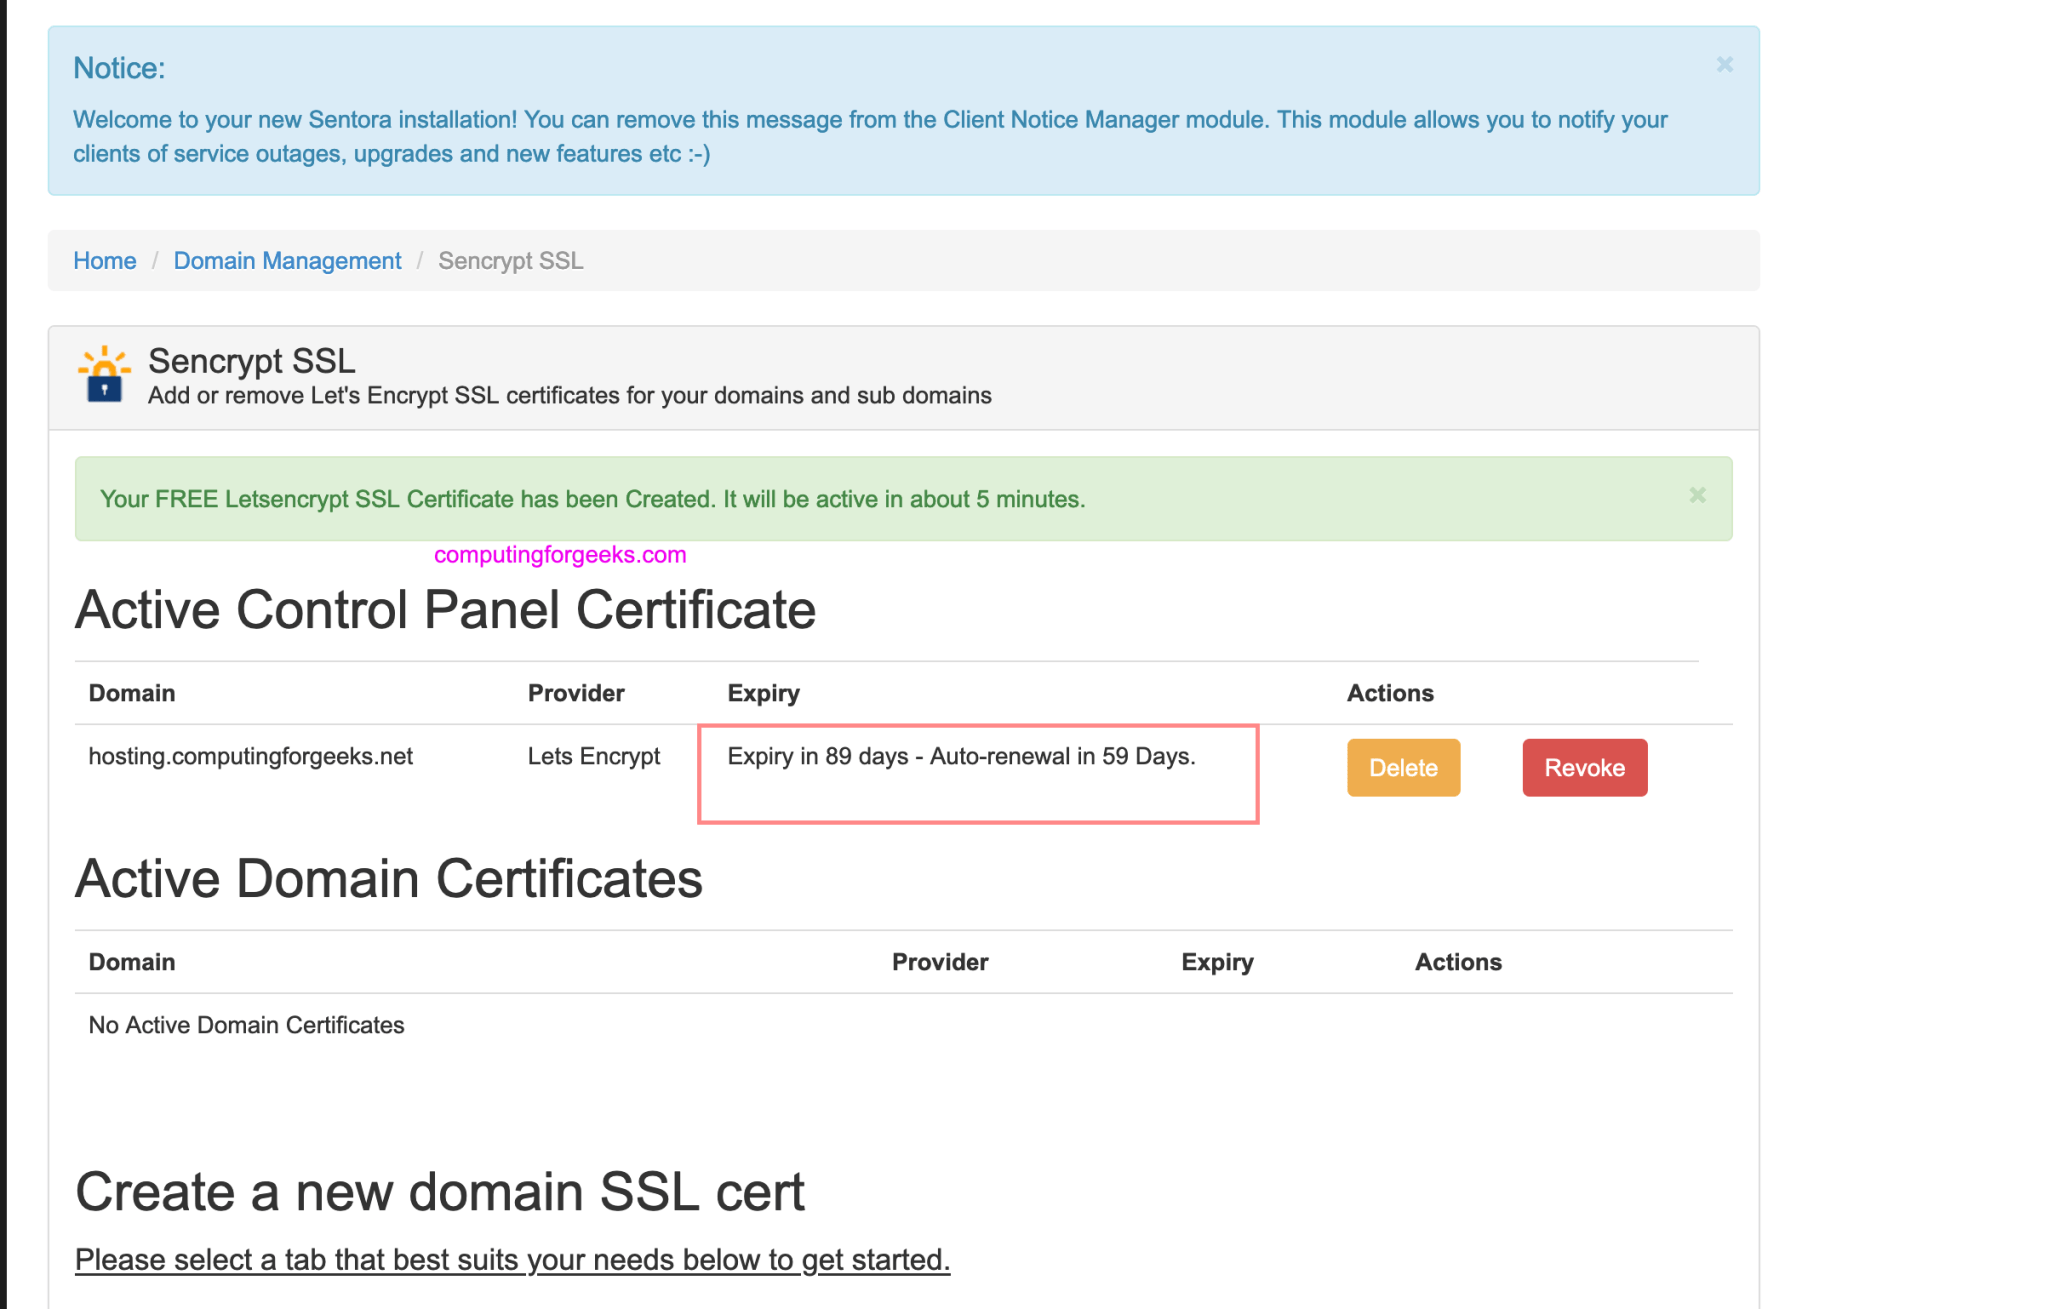The height and width of the screenshot is (1309, 2048).
Task: Revoke the Lets Encrypt certificate
Action: coord(1584,767)
